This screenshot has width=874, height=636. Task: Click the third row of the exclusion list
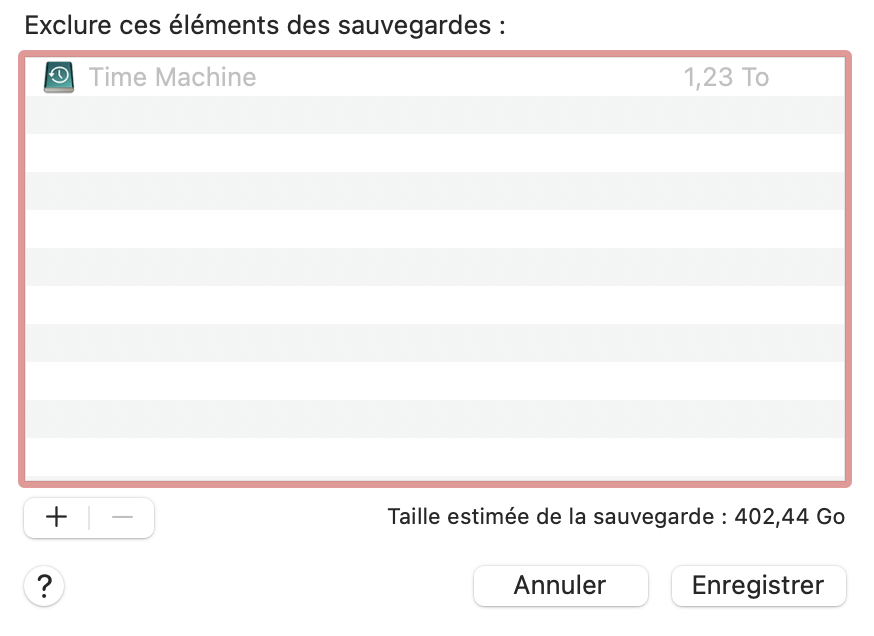[435, 153]
